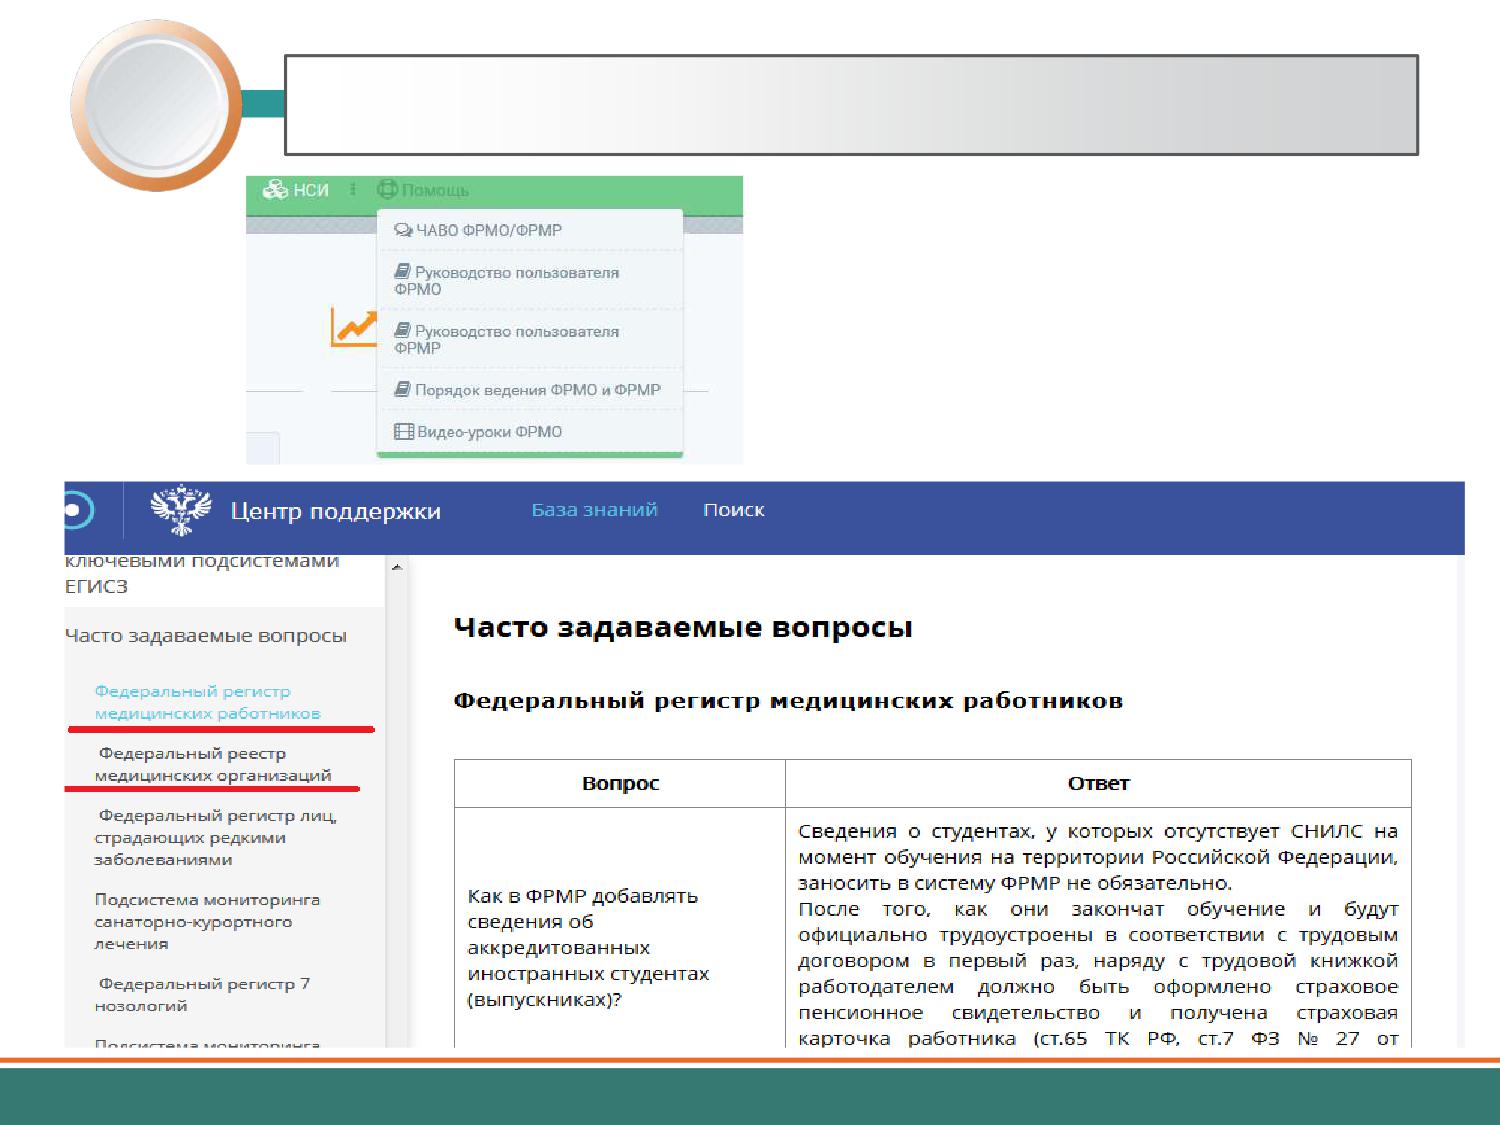This screenshot has height=1125, width=1500.
Task: Click the bold 'Часто задаваемые вопросы' page heading
Action: click(683, 628)
